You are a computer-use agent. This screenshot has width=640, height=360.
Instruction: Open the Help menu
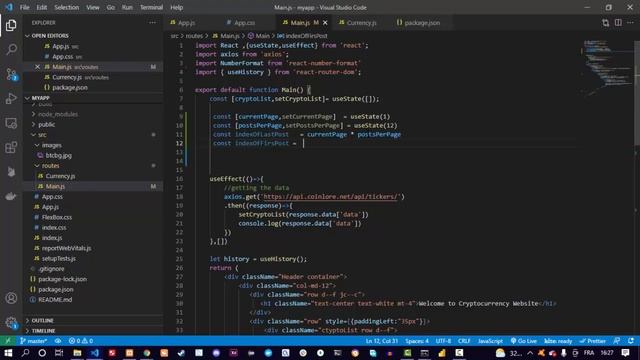coord(176,7)
